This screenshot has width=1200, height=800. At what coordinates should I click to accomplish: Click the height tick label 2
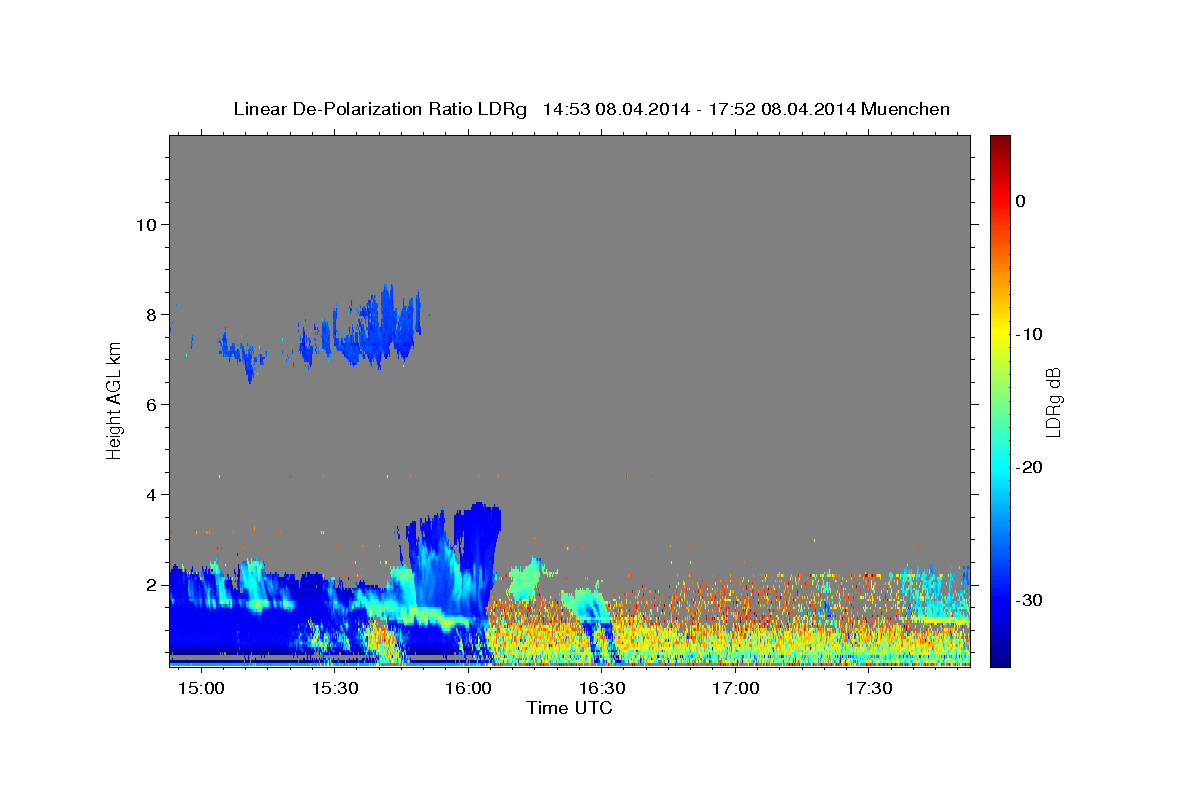tap(151, 584)
